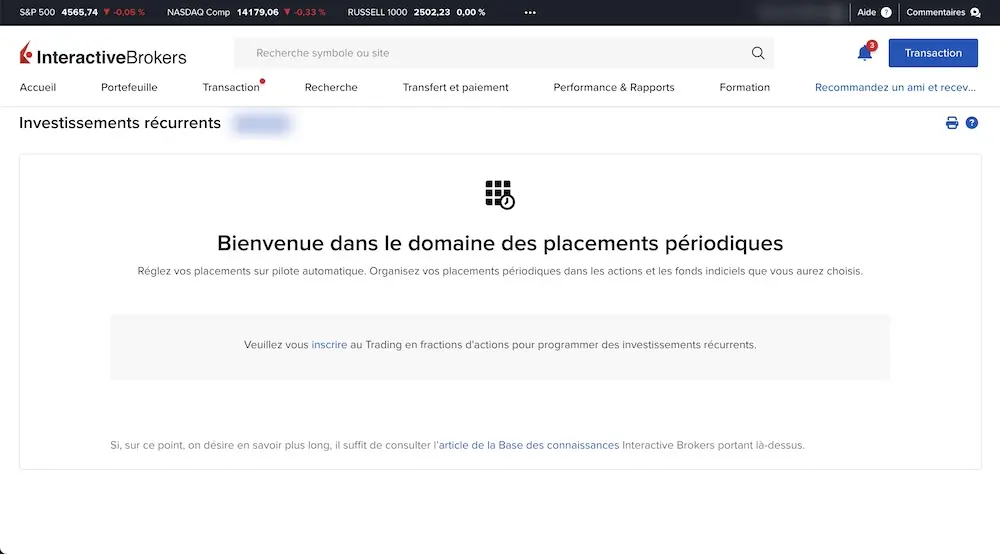Viewport: 1000px width, 554px height.
Task: Click the blue Transaction button
Action: pyautogui.click(x=933, y=53)
